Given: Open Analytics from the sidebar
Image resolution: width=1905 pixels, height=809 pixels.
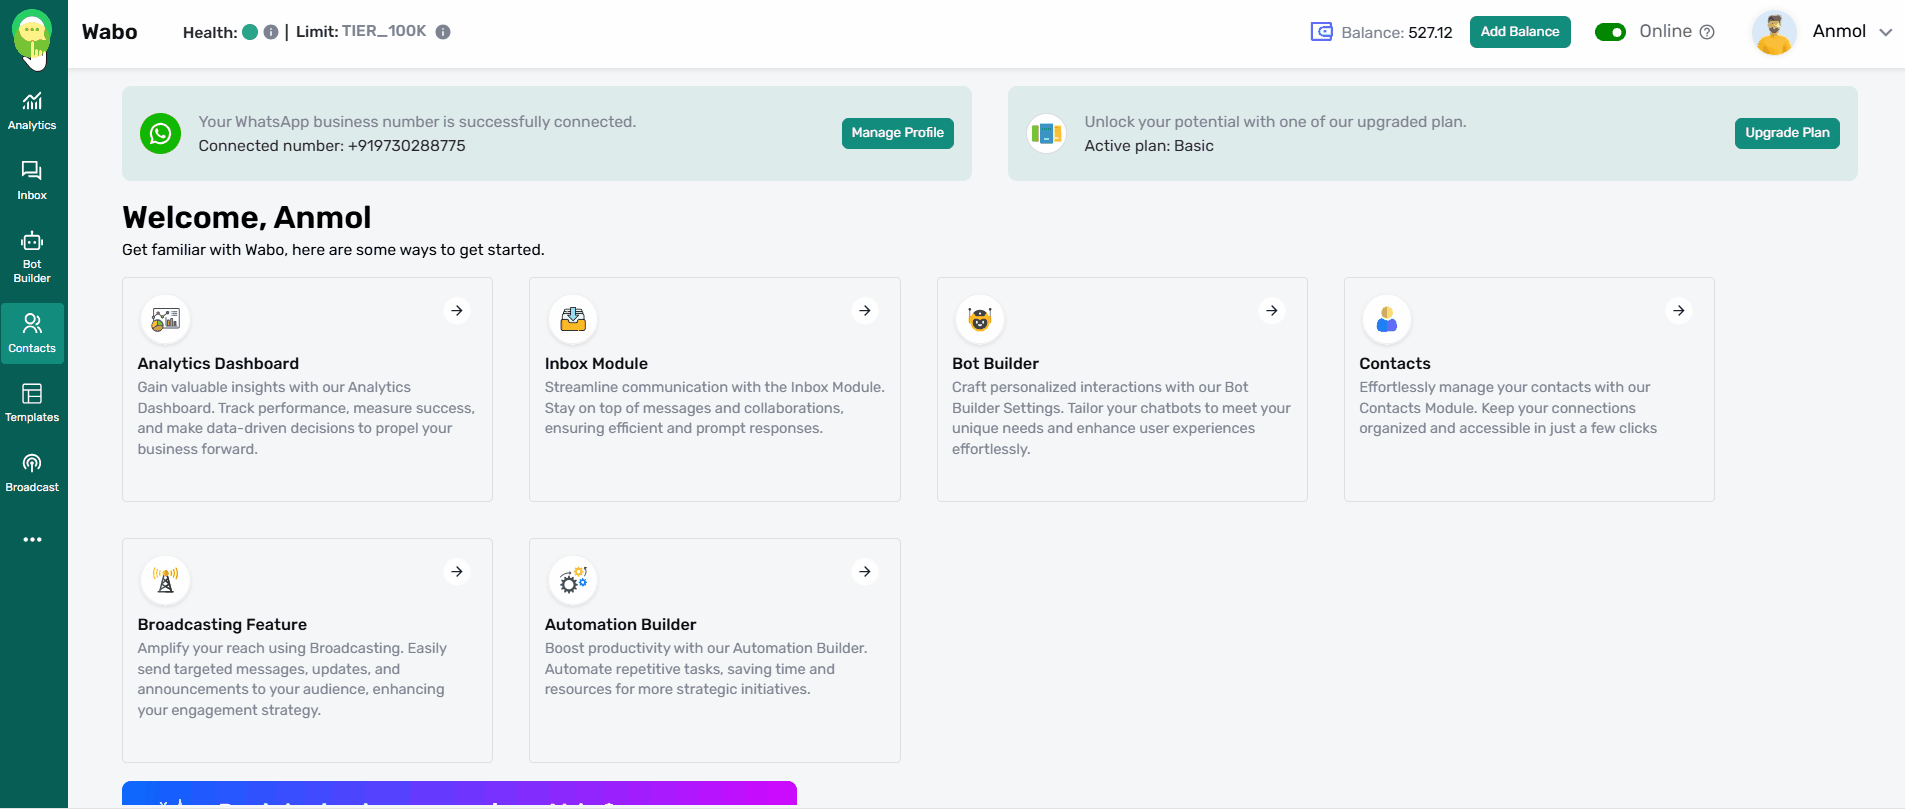Looking at the screenshot, I should tap(32, 111).
